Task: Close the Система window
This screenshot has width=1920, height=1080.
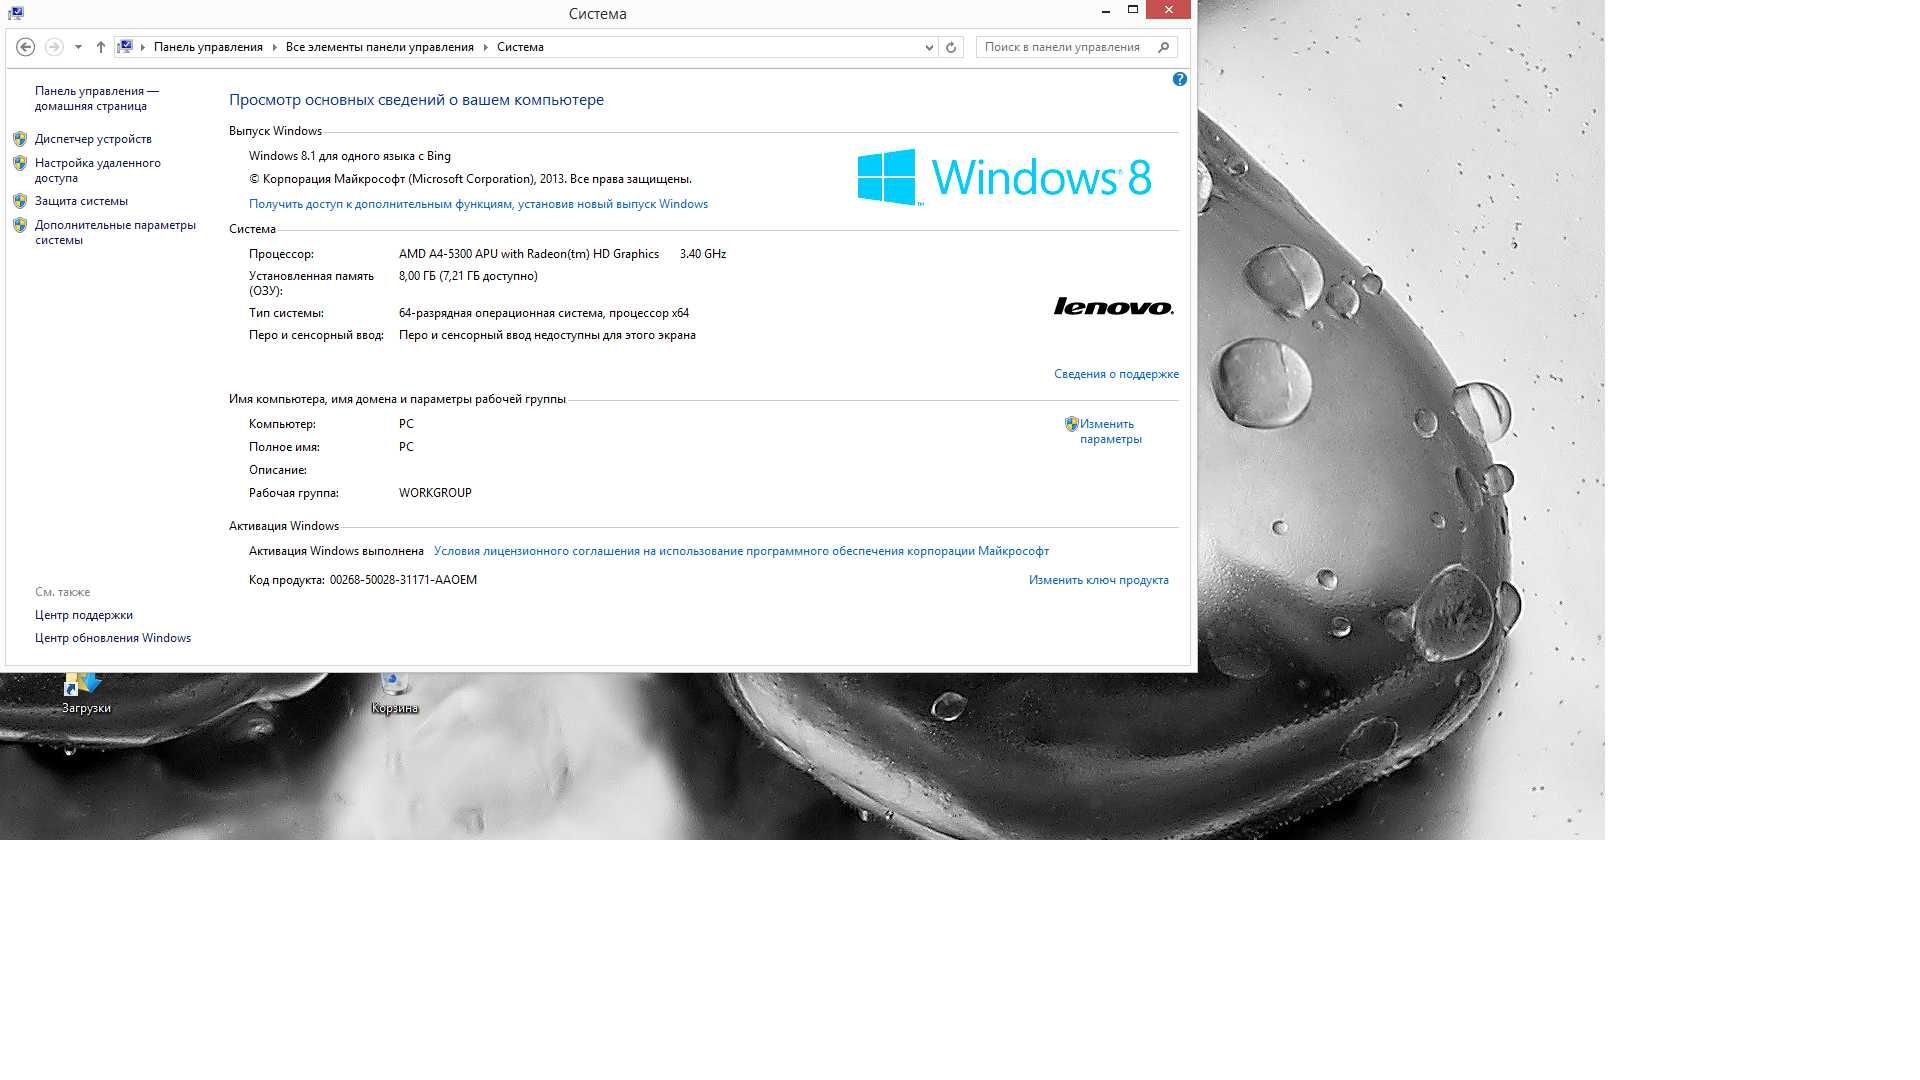Action: tap(1168, 10)
